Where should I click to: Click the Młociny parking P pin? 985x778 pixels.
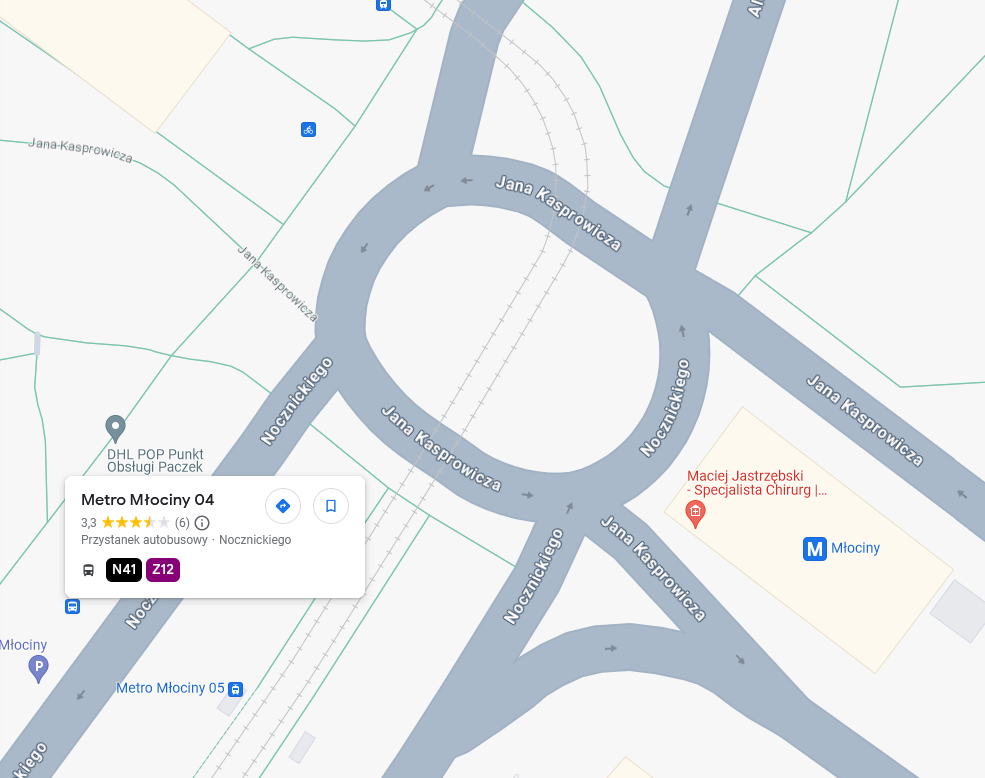(x=38, y=669)
